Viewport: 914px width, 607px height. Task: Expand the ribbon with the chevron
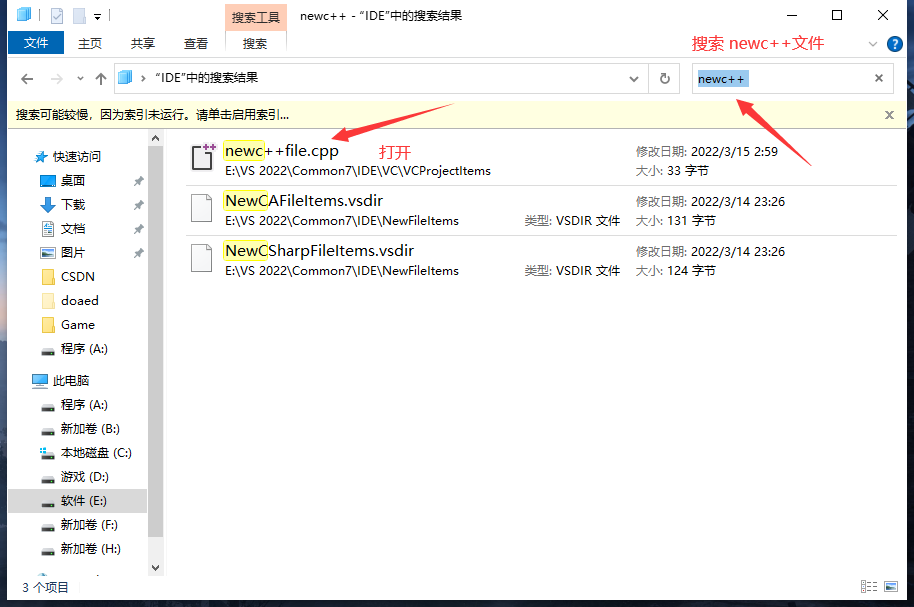pyautogui.click(x=873, y=44)
